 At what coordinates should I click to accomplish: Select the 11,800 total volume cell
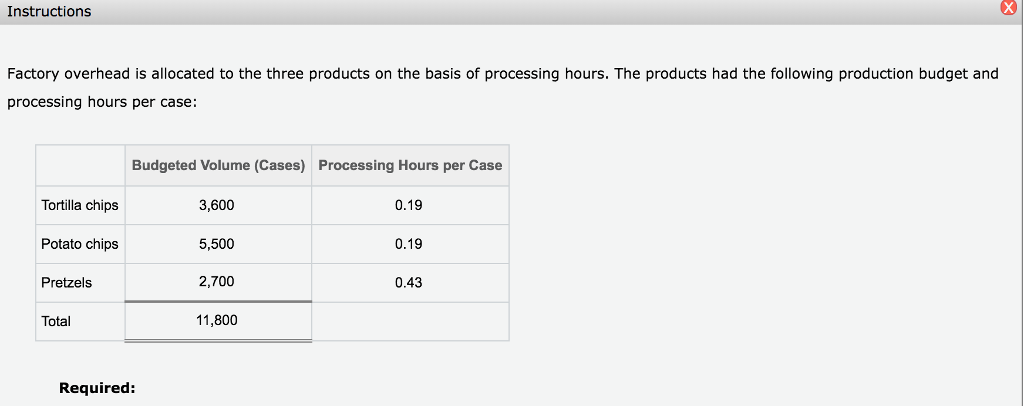tap(217, 321)
